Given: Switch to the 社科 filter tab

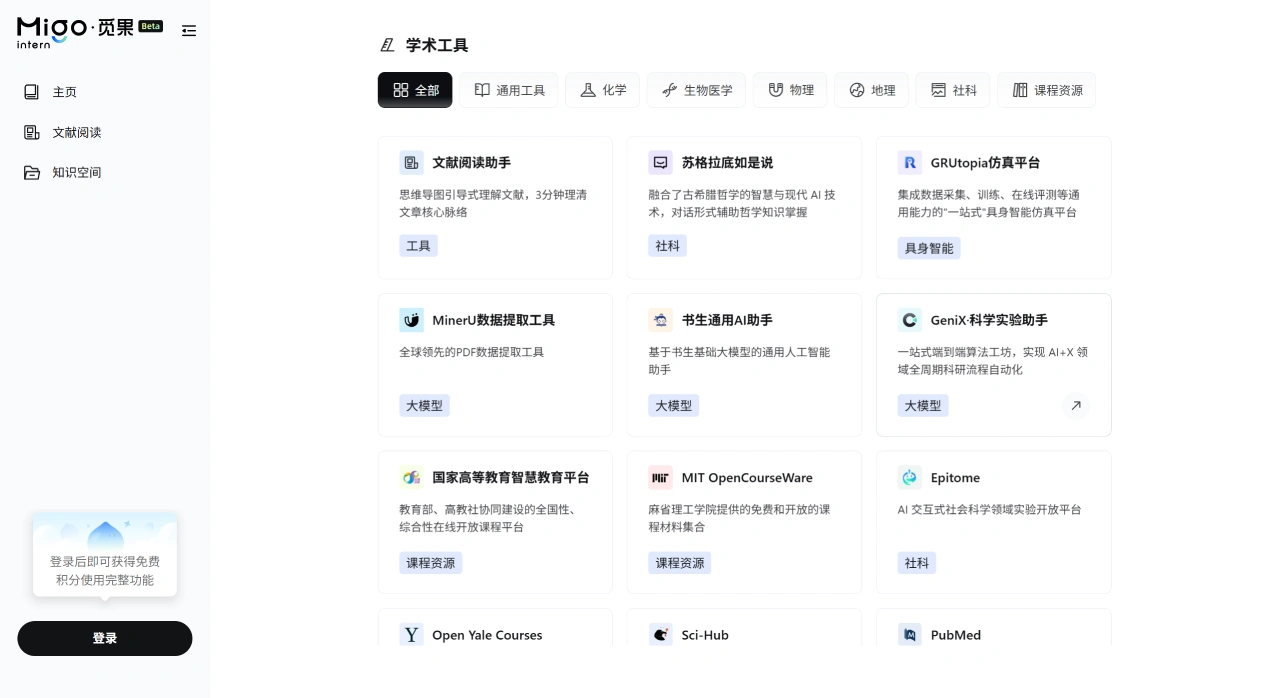Looking at the screenshot, I should (x=953, y=90).
